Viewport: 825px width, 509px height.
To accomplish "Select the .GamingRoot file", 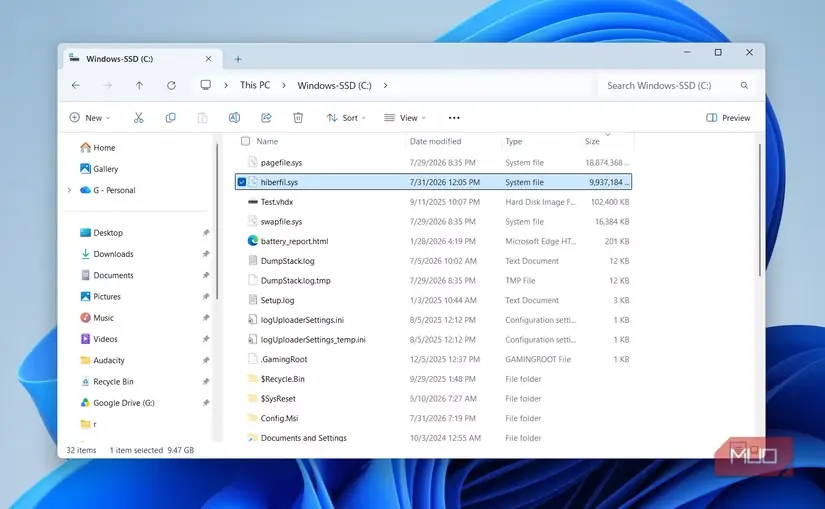I will tap(433, 360).
